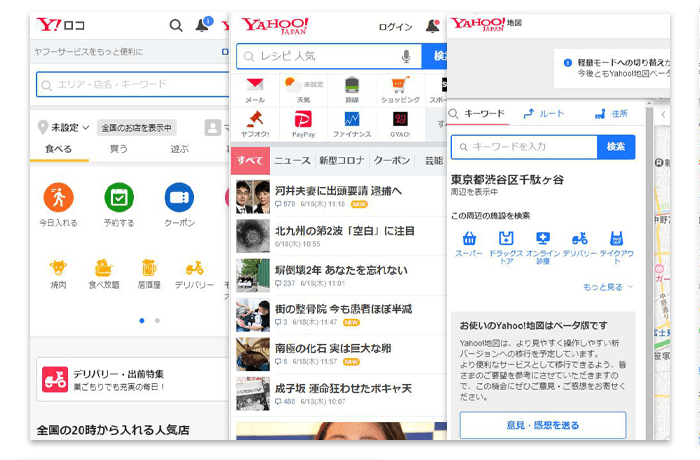Select the 住所 tab in map panel
700x460 pixels.
[612, 113]
